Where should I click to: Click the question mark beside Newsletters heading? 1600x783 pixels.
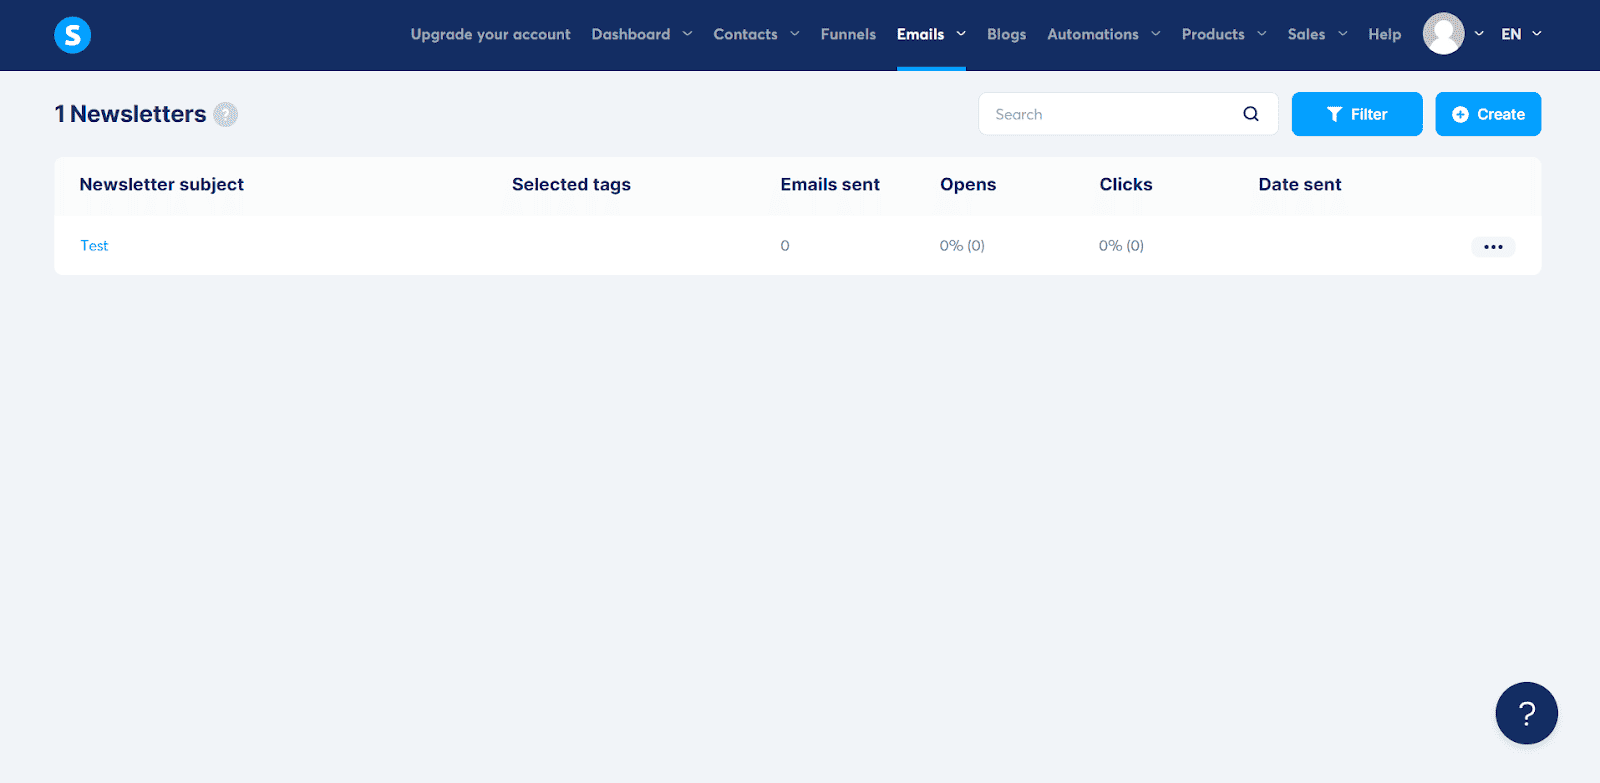click(226, 115)
